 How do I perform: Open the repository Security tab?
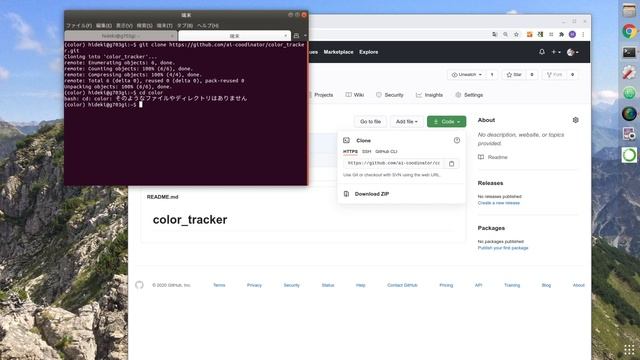(x=390, y=95)
